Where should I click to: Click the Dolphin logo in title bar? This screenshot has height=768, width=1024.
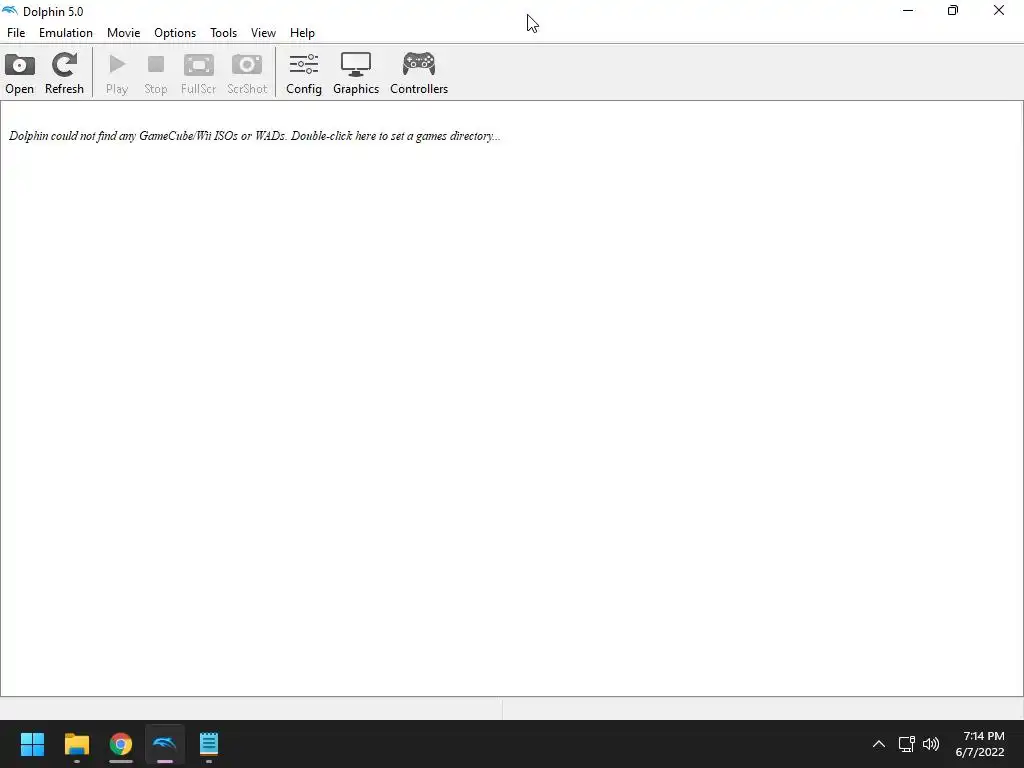coord(10,11)
